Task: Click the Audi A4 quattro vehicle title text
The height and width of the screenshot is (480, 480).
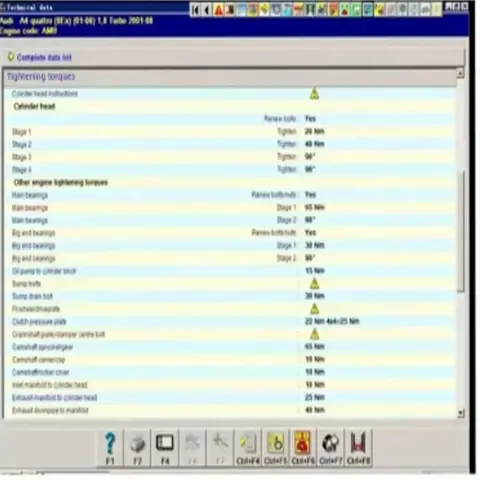Action: [x=76, y=21]
